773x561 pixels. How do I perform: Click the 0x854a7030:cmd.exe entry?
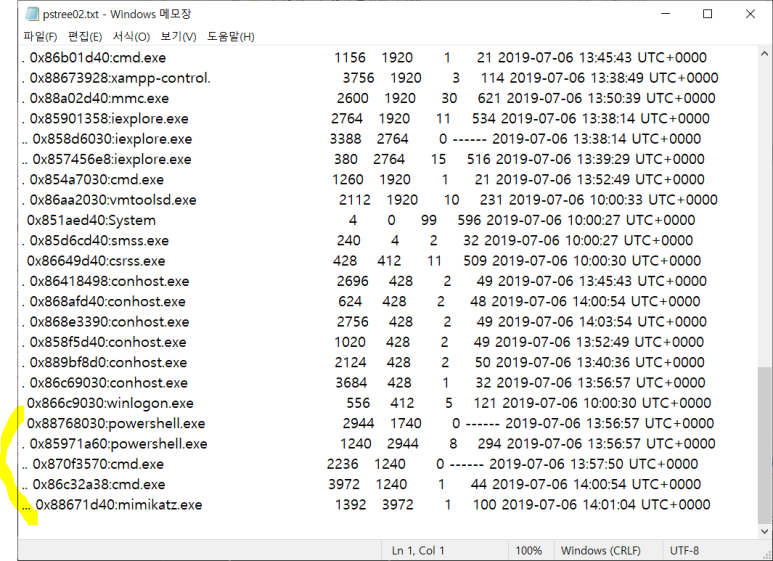pyautogui.click(x=97, y=179)
